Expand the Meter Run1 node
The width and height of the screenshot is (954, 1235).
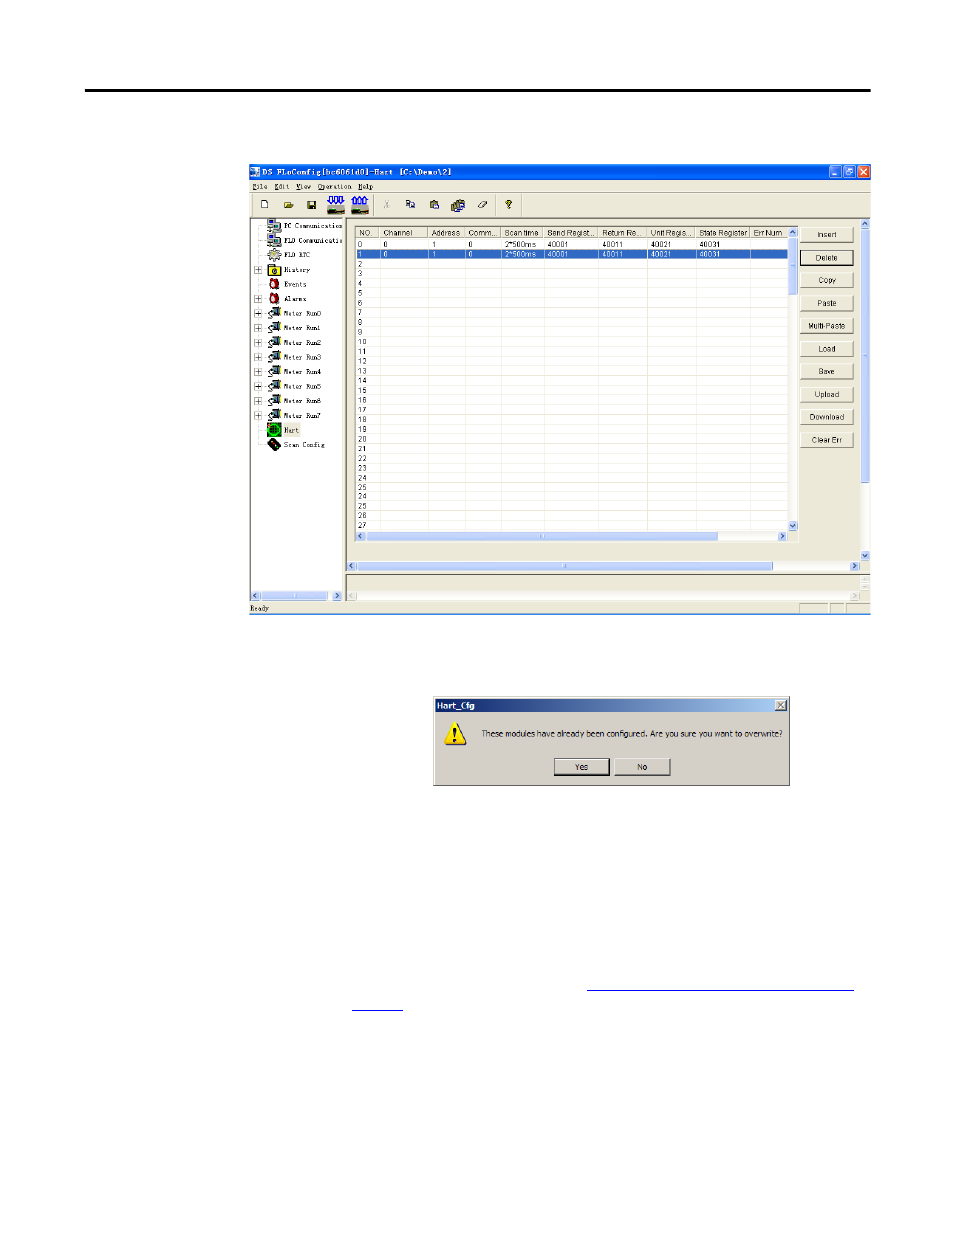258,328
